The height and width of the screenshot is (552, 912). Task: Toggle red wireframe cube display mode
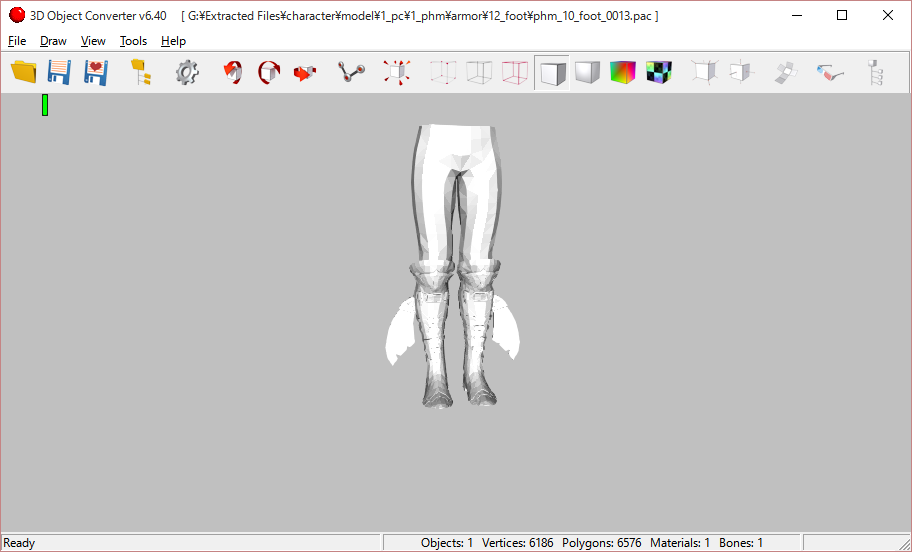pyautogui.click(x=515, y=72)
